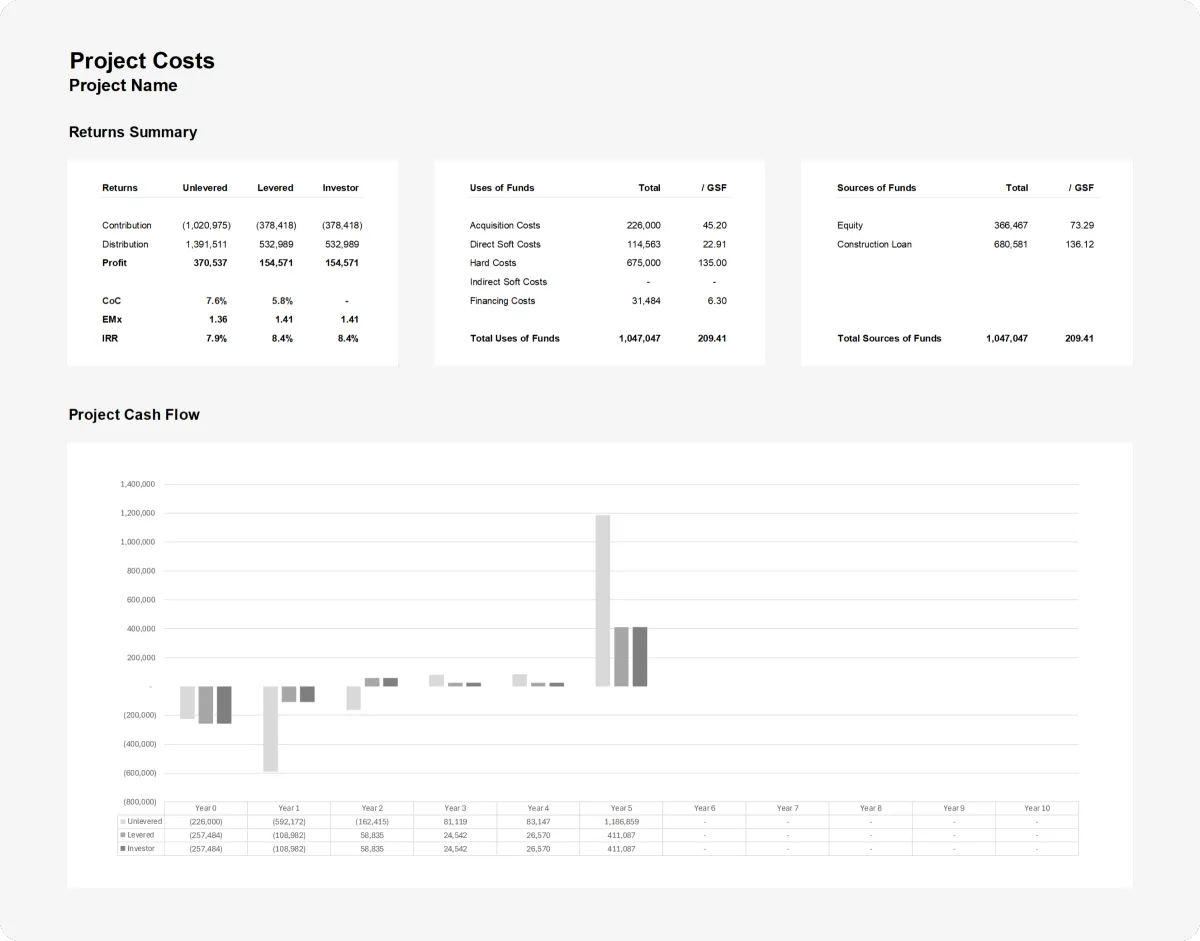Click the Financing Costs per GSF 6.30
The image size is (1200, 941).
717,301
